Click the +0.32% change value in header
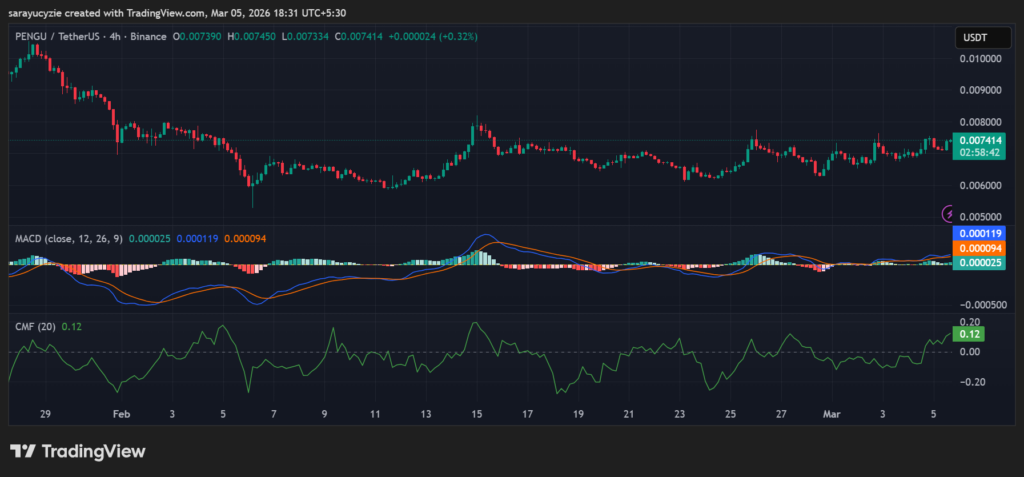 pos(457,37)
